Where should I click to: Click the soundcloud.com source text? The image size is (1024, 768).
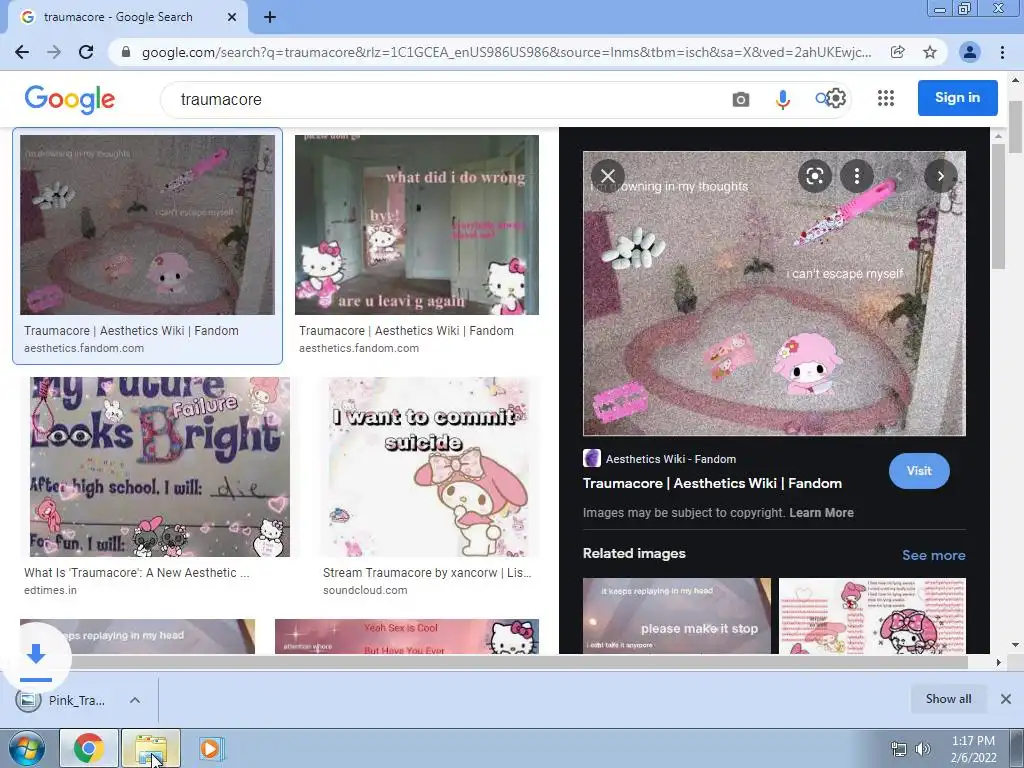point(365,590)
